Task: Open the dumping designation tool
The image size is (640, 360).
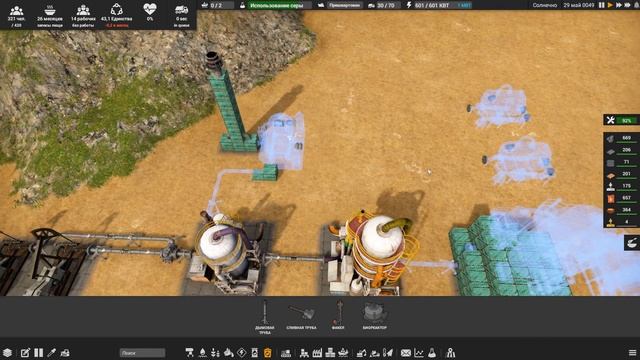Action: tap(375, 353)
